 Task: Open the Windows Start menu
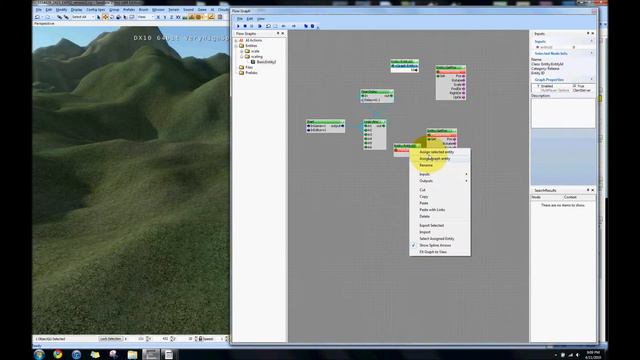[39, 354]
